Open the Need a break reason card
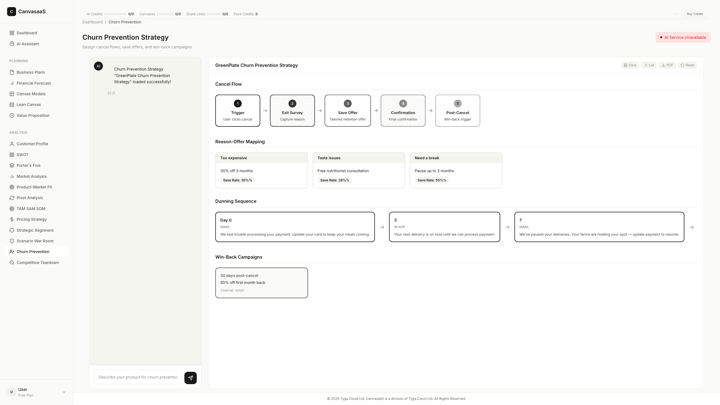720x405 pixels. pyautogui.click(x=456, y=170)
